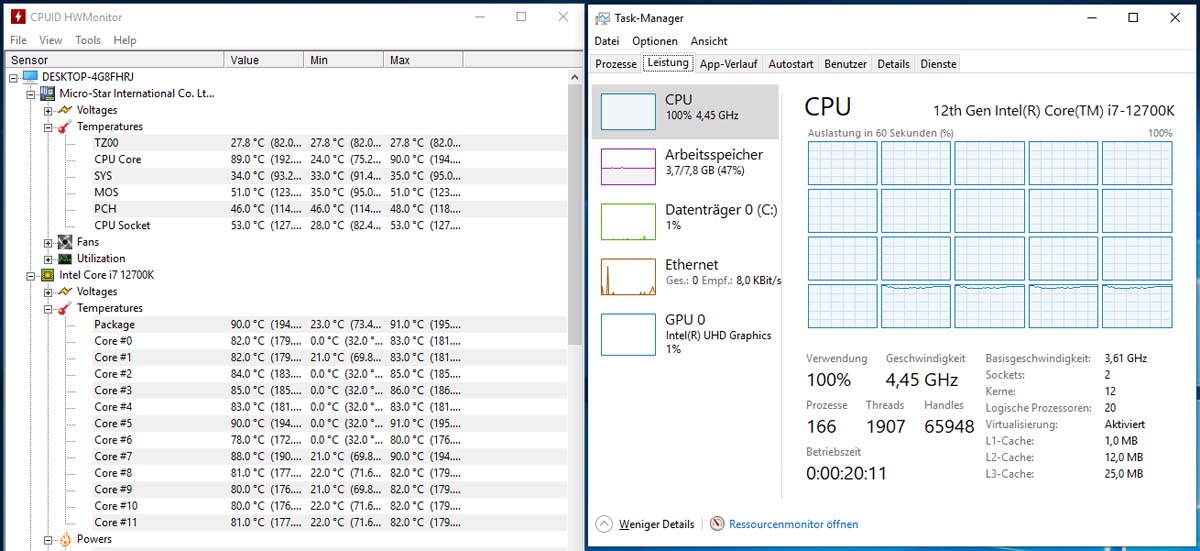Switch to the App-Verlauf tab

[728, 64]
